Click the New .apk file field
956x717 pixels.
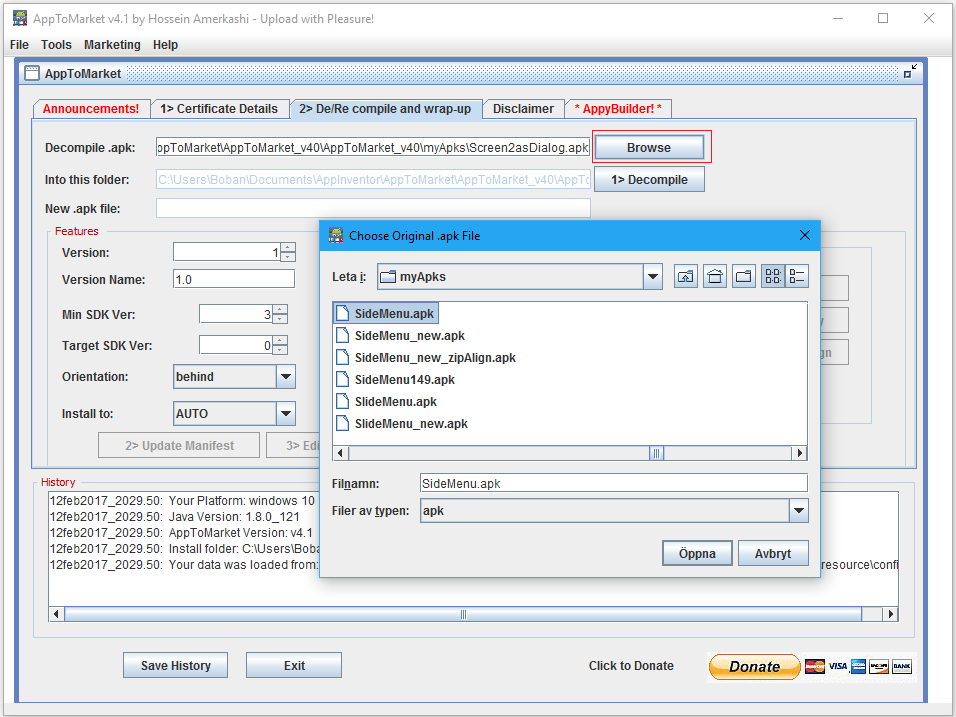pyautogui.click(x=373, y=208)
